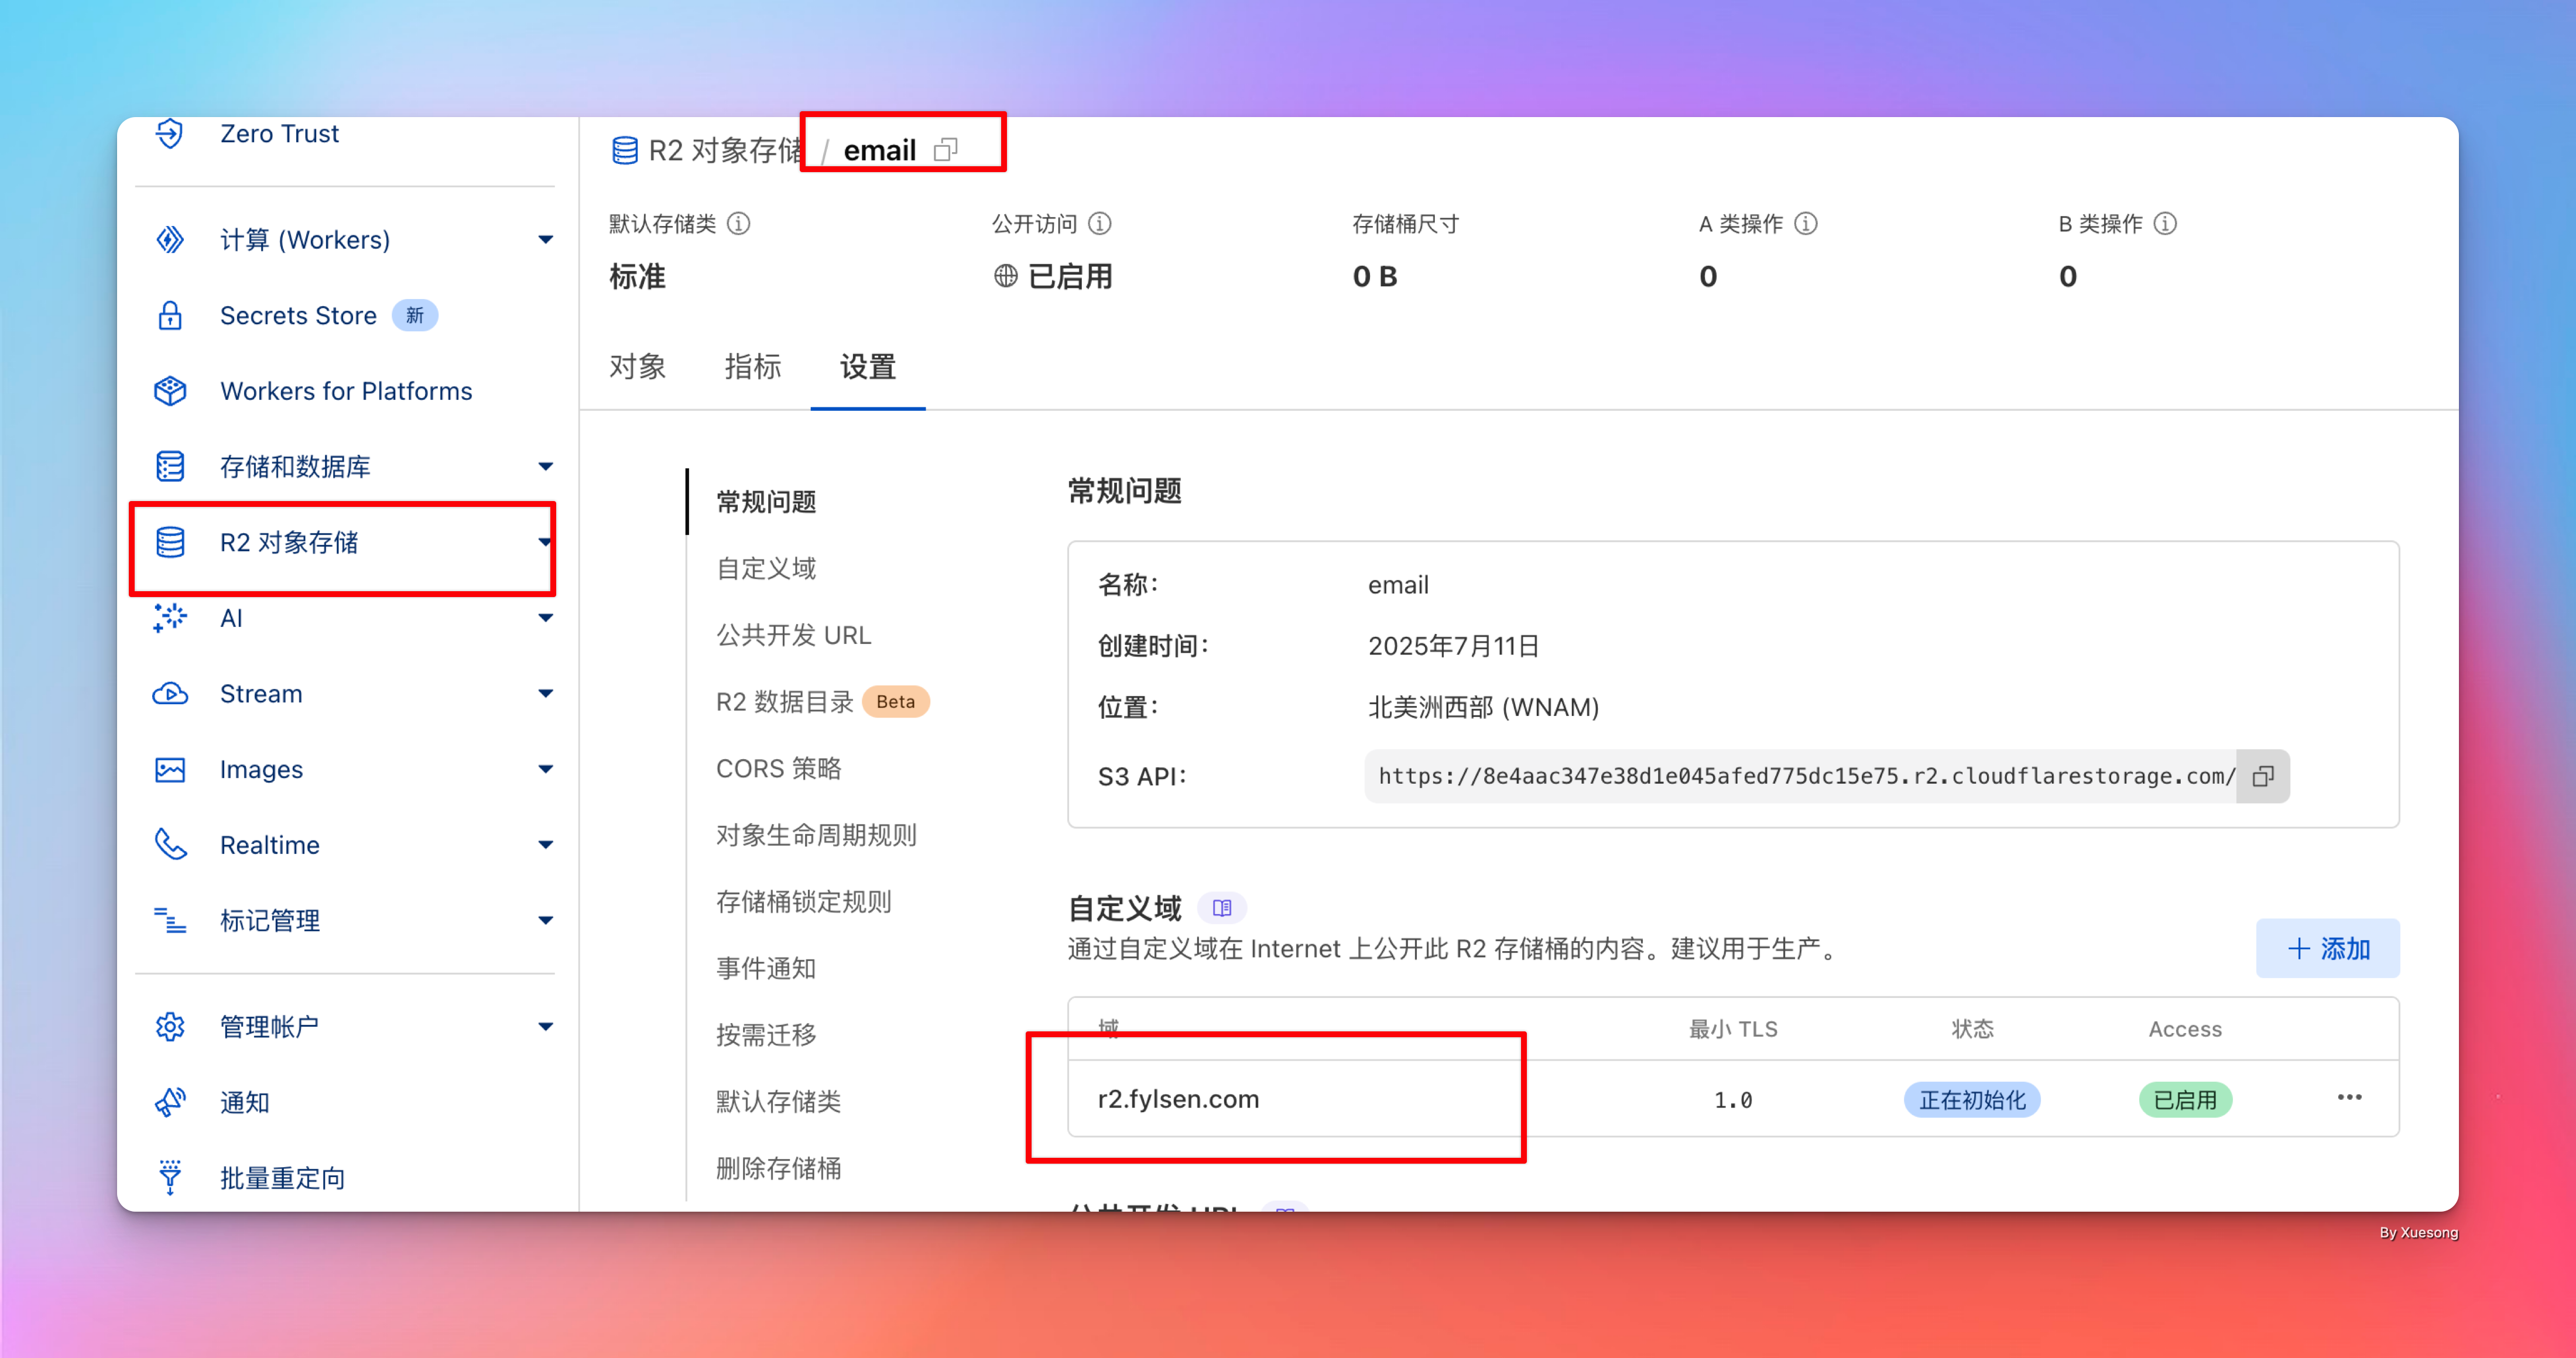Click the 正在初始化 status badge
2576x1358 pixels.
point(1972,1100)
